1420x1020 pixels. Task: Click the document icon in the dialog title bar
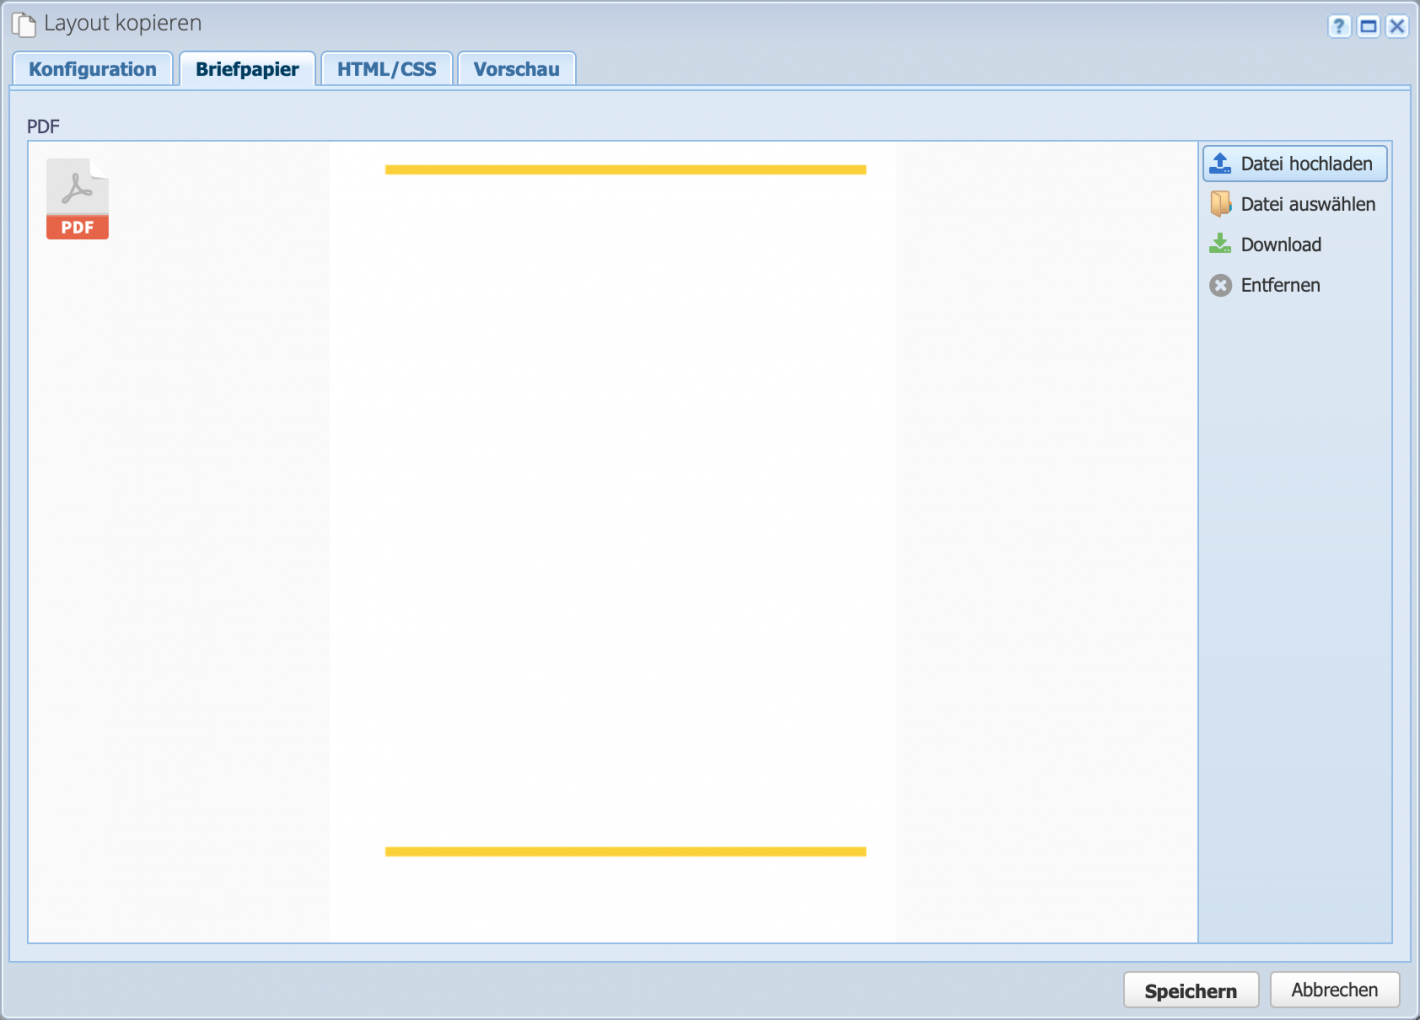pos(22,22)
